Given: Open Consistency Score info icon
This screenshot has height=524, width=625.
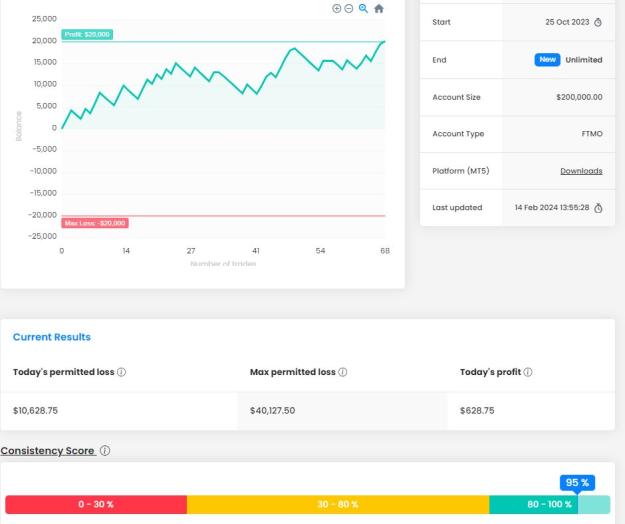Looking at the screenshot, I should tap(105, 451).
